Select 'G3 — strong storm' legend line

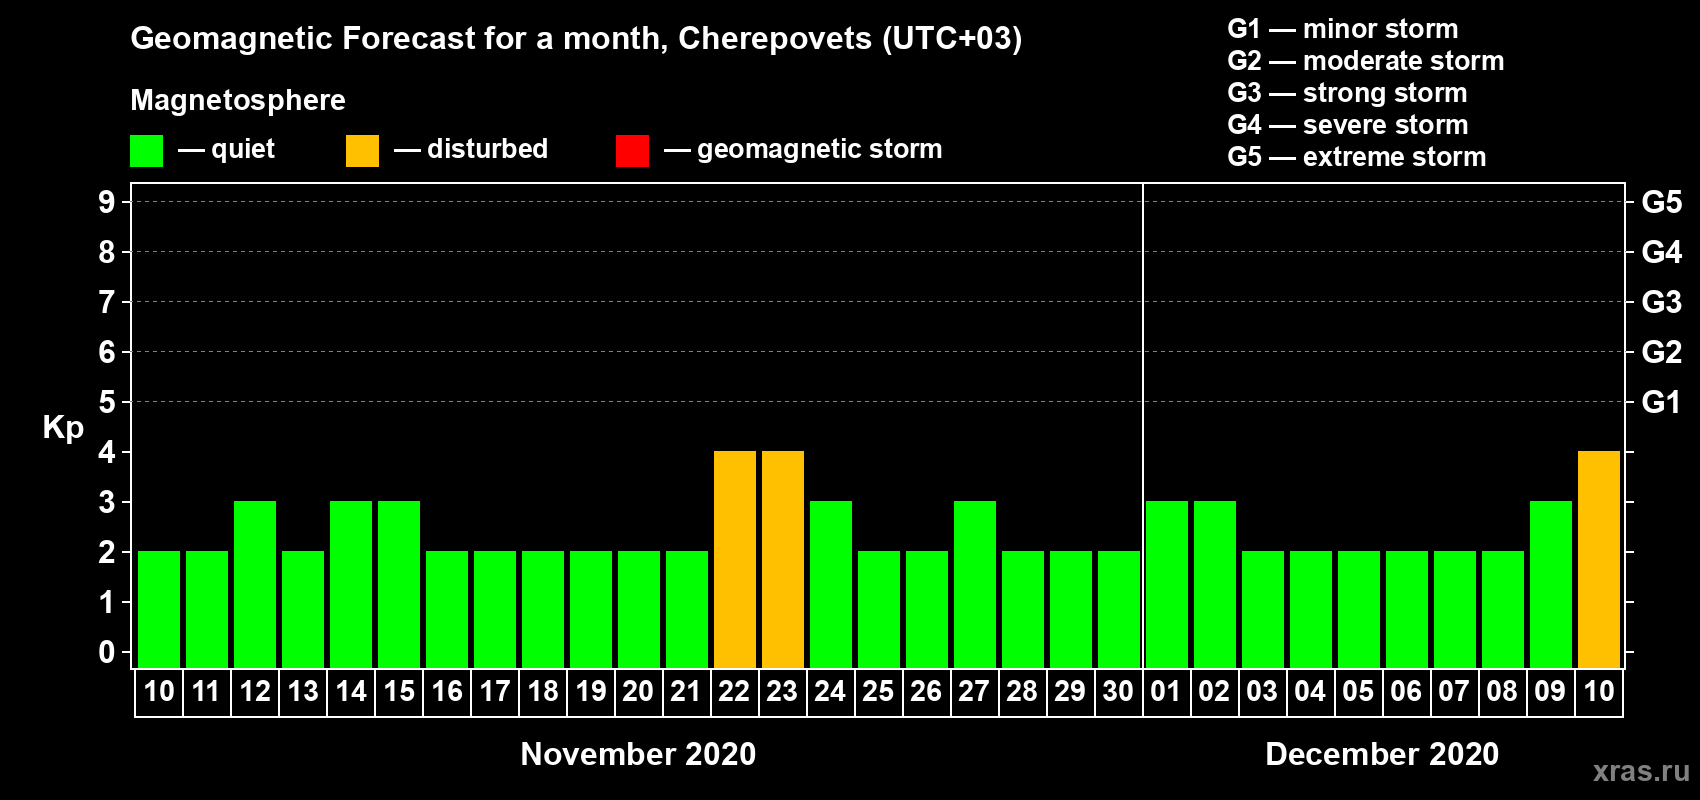tap(1347, 93)
